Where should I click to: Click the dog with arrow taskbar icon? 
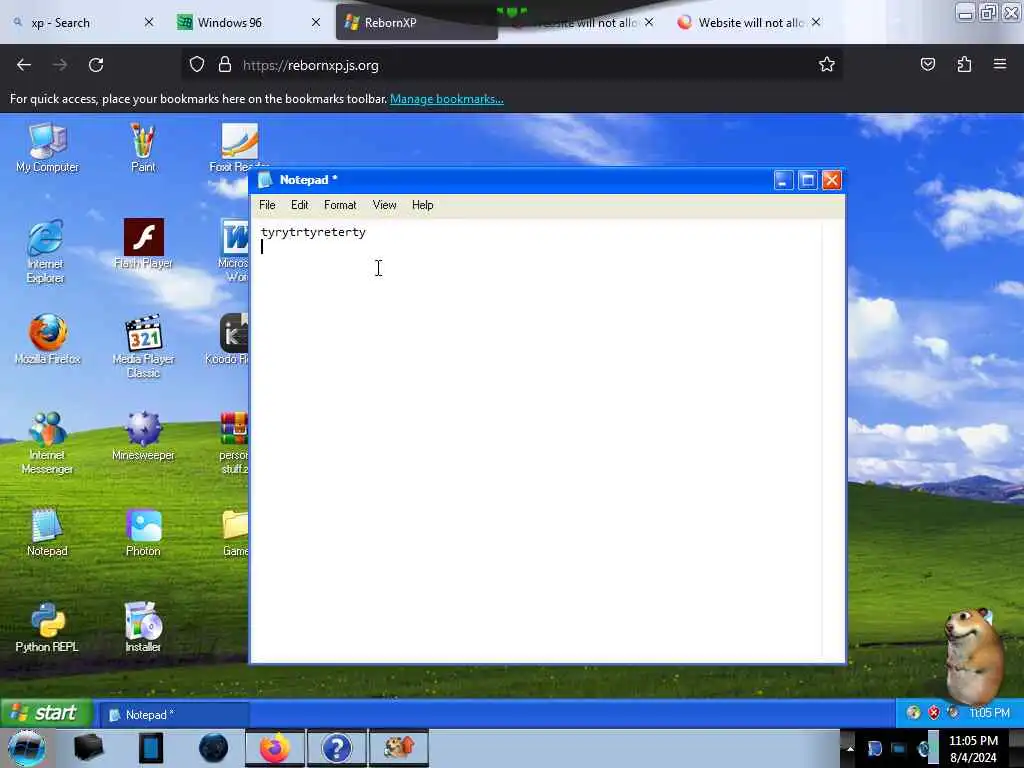click(399, 748)
